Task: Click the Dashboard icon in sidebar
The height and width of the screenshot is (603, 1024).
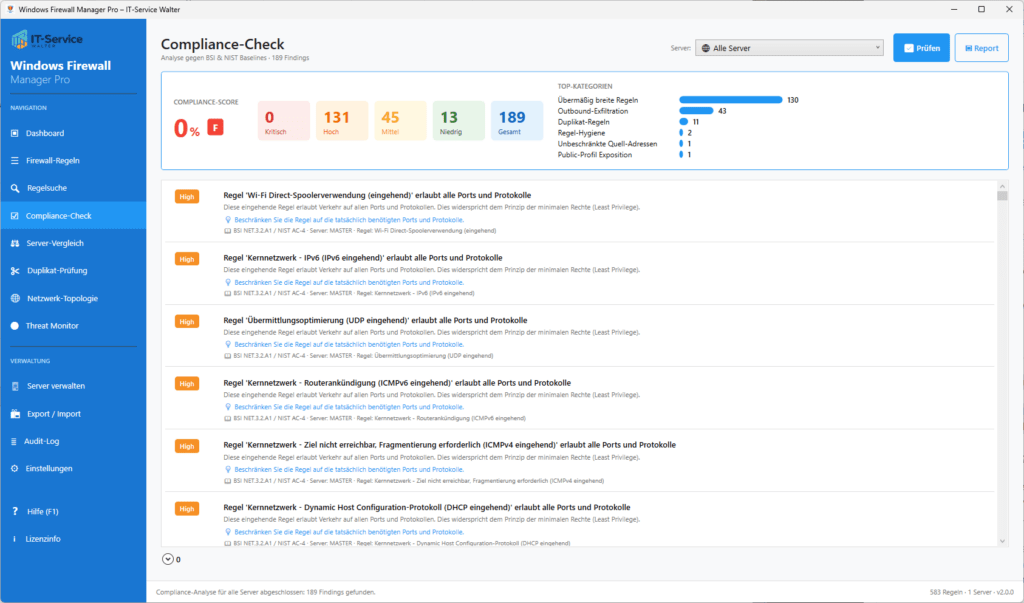Action: point(14,133)
